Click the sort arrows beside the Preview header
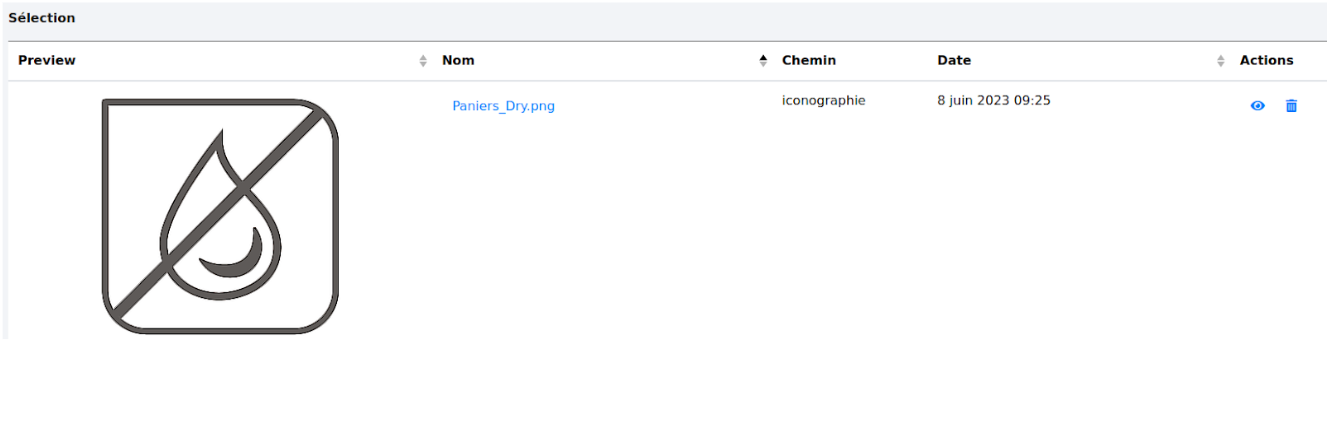Viewport: 1330px width, 436px height. [x=423, y=61]
